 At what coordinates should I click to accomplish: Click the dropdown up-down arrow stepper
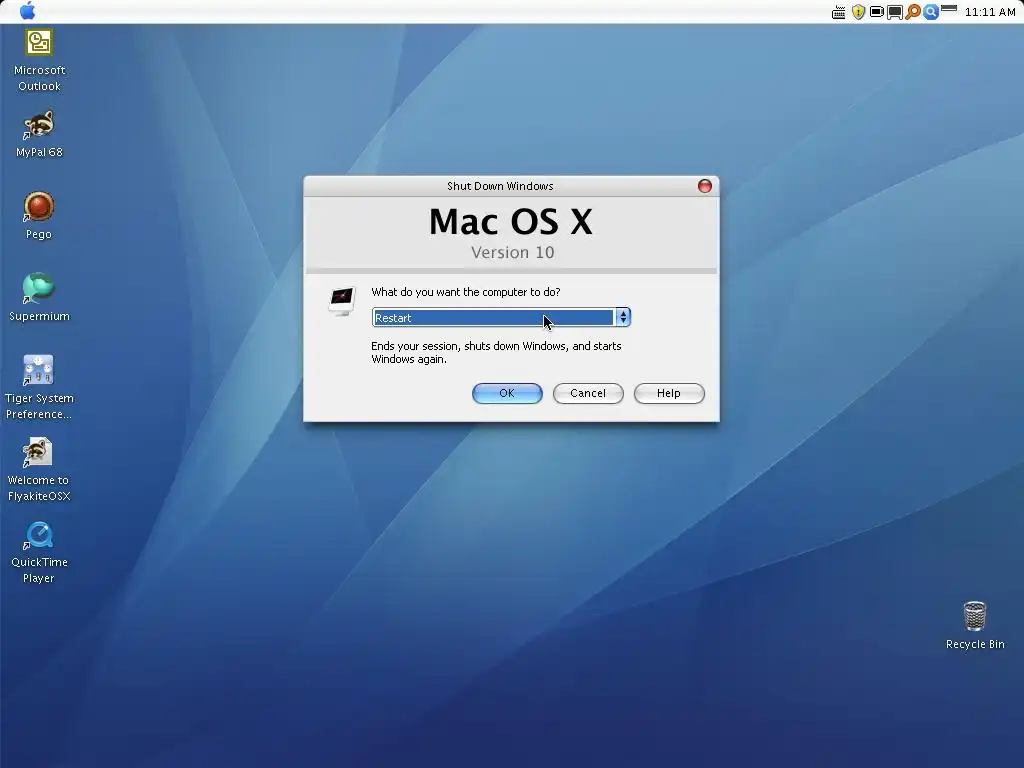coord(623,317)
